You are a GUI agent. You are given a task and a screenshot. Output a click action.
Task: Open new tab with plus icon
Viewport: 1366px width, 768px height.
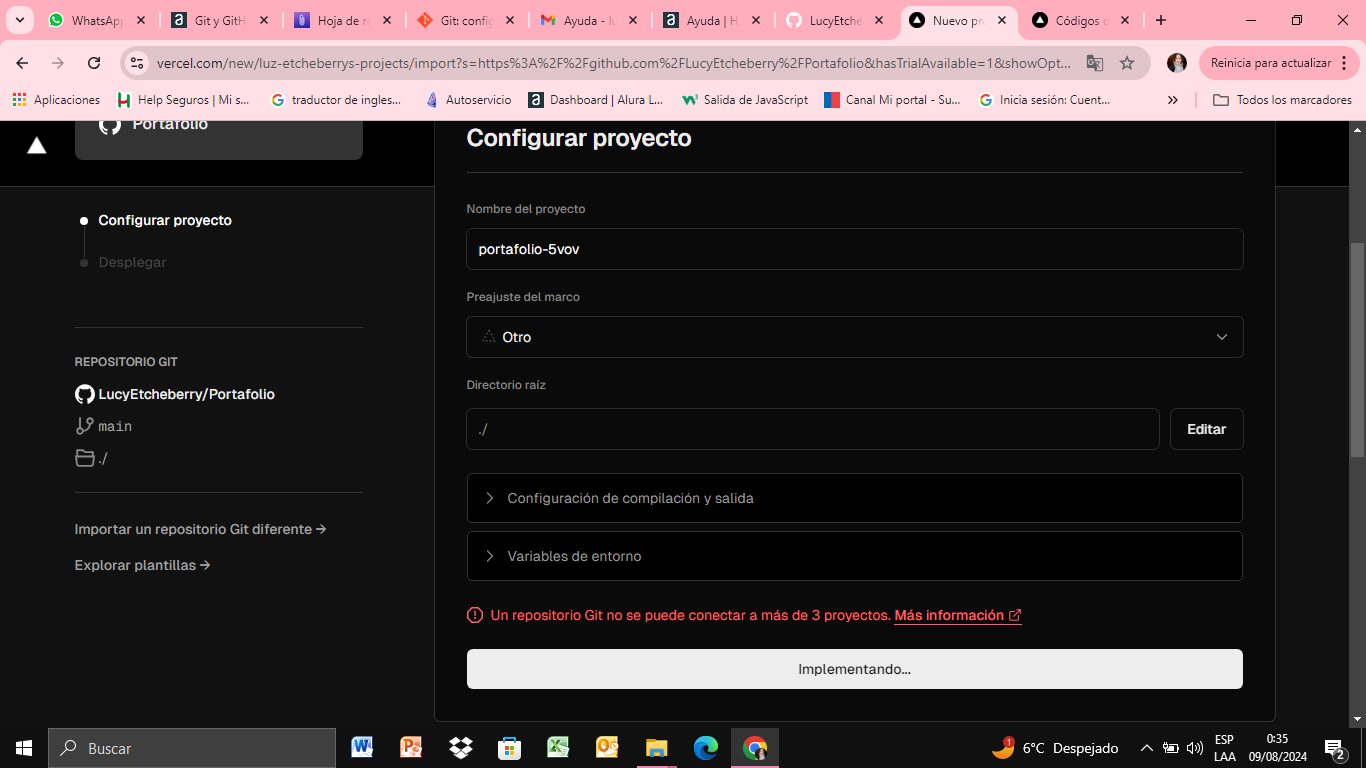1160,20
